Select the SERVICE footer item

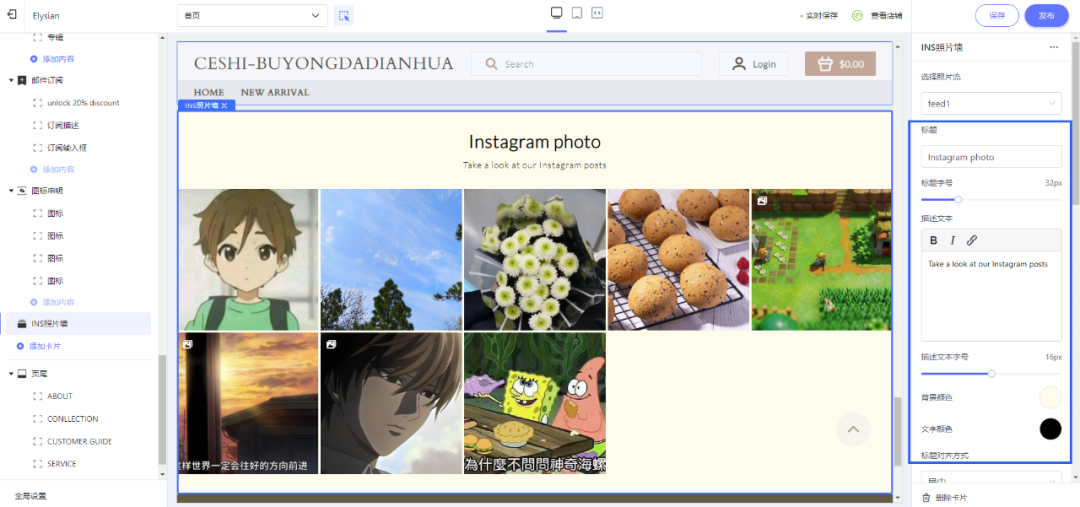click(x=62, y=464)
